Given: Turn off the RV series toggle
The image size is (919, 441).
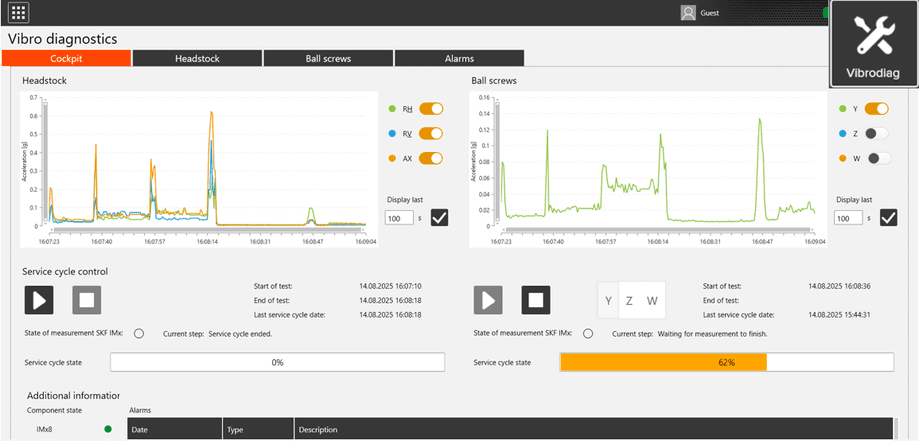Looking at the screenshot, I should [431, 133].
